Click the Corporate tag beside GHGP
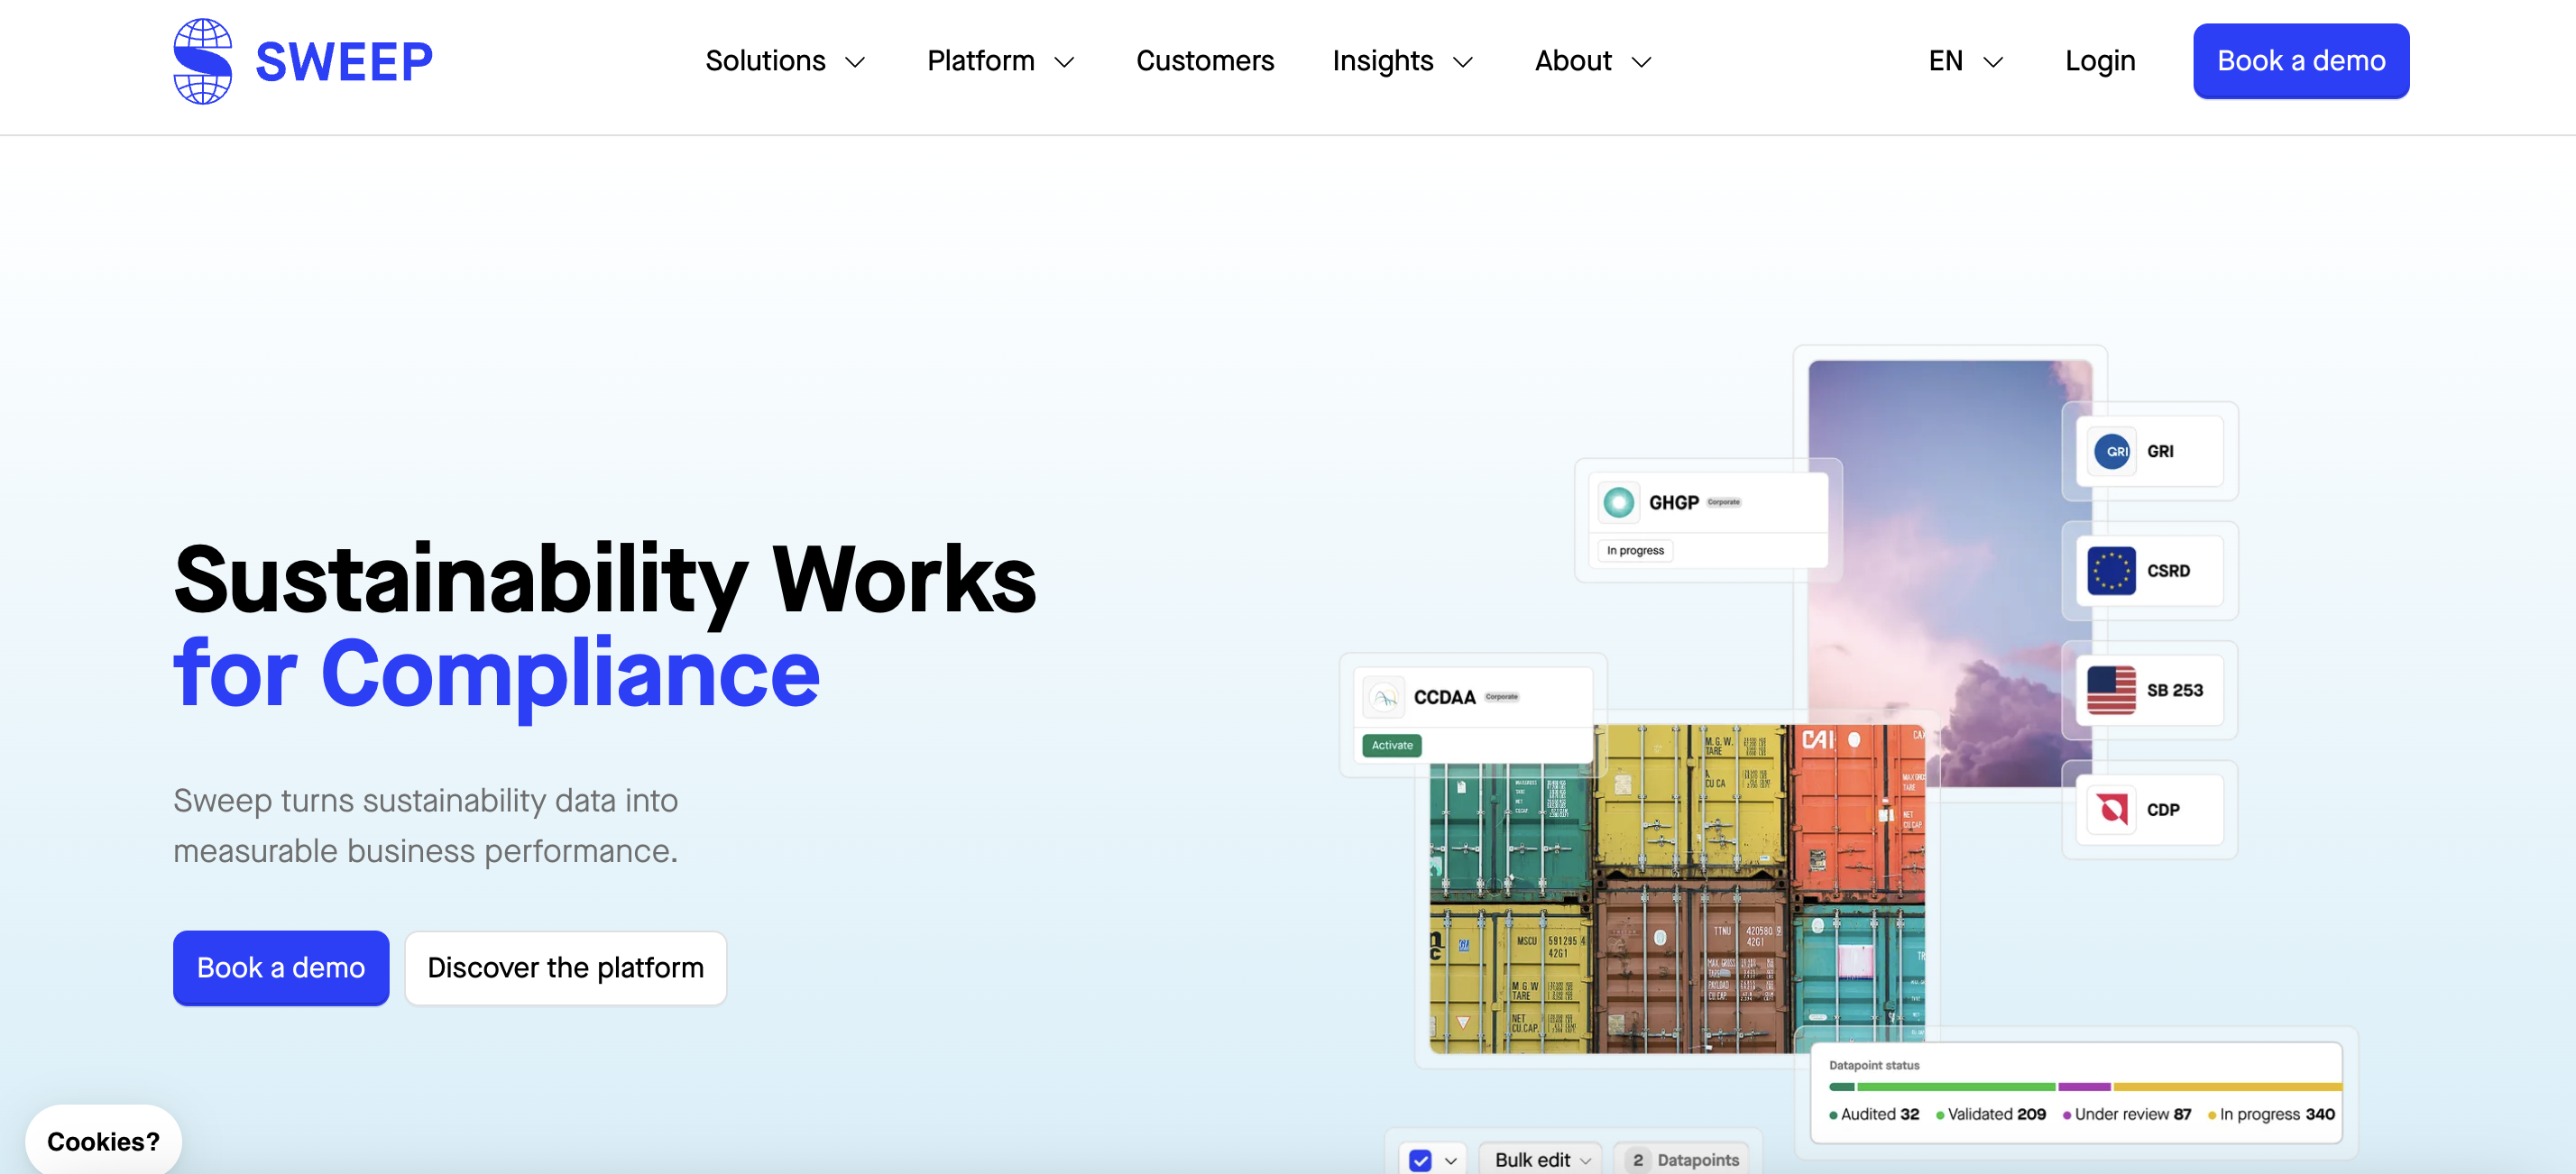 pos(1723,502)
